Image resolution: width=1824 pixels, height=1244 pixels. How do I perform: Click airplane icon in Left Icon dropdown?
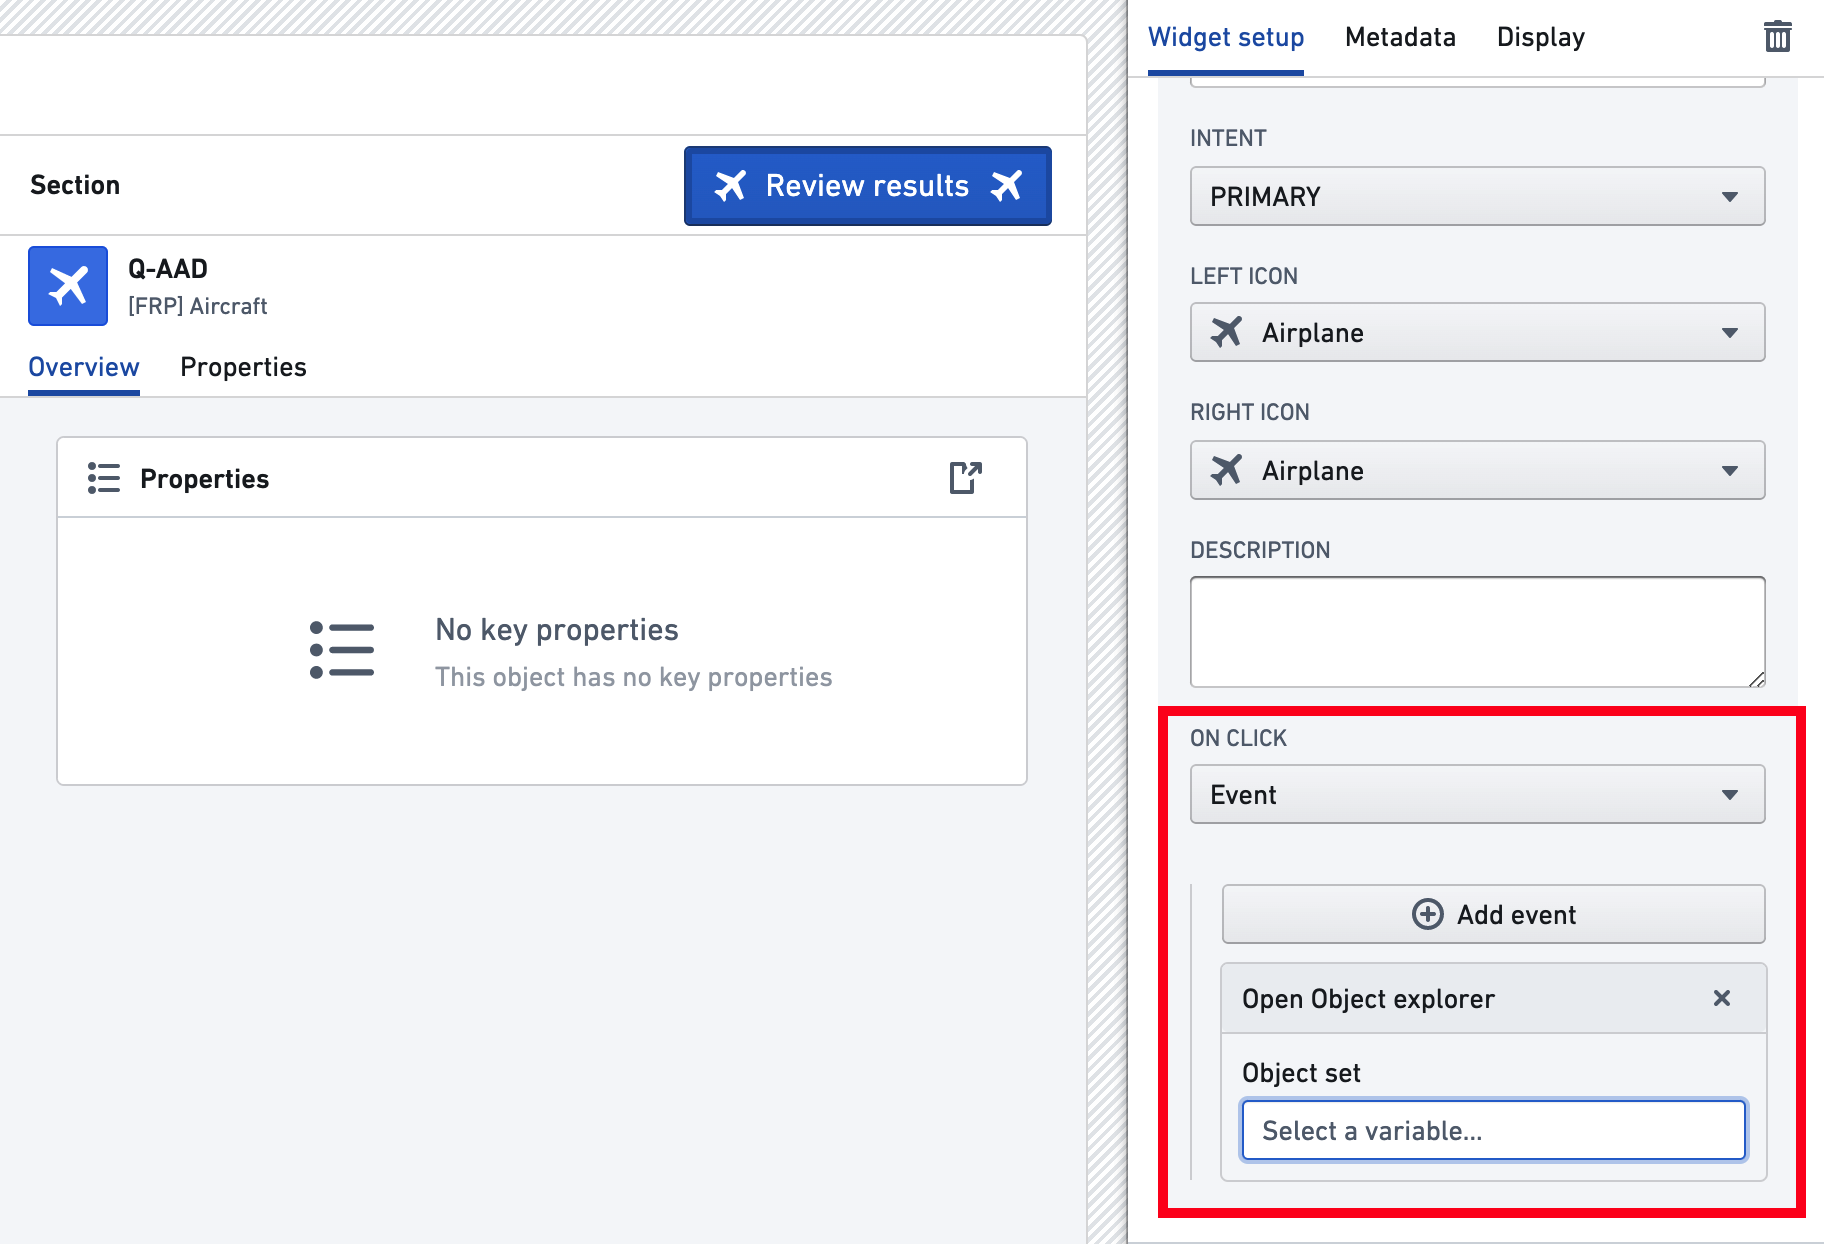tap(1226, 332)
